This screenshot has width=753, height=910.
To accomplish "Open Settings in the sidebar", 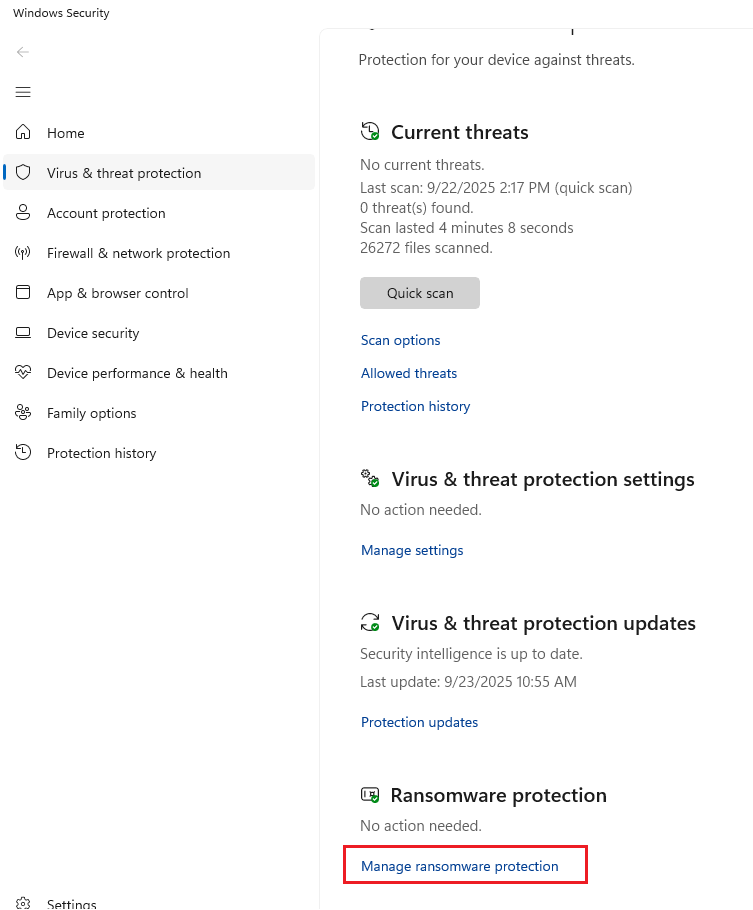I will pyautogui.click(x=159, y=904).
